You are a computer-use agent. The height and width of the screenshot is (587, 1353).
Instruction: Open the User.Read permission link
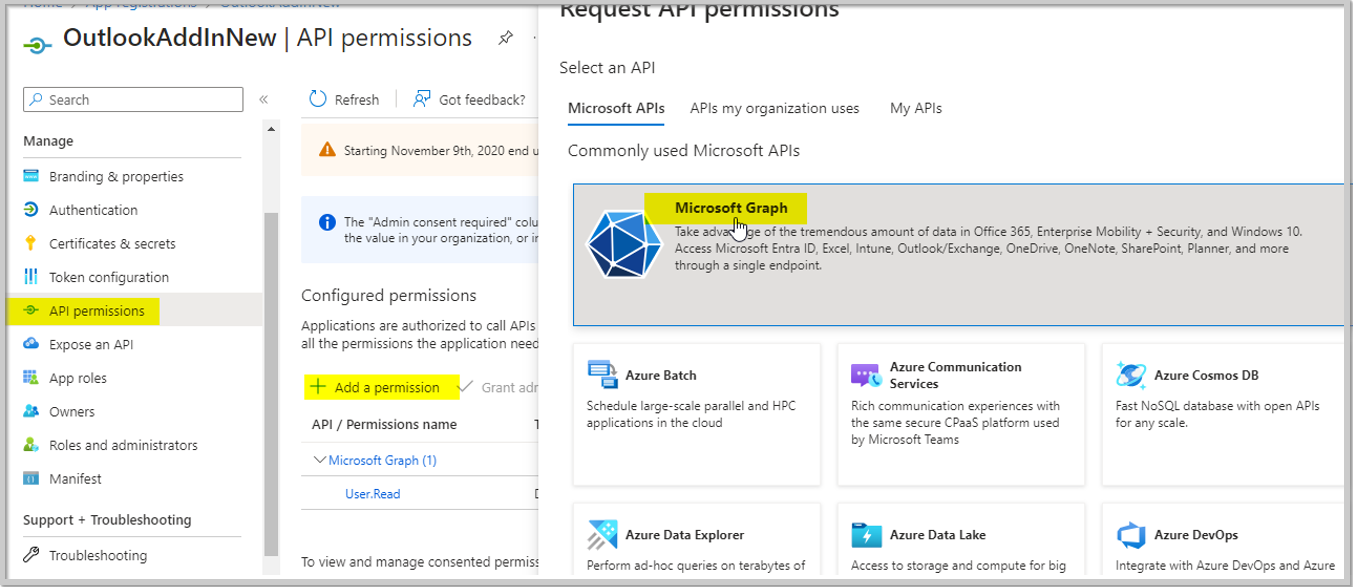click(372, 494)
